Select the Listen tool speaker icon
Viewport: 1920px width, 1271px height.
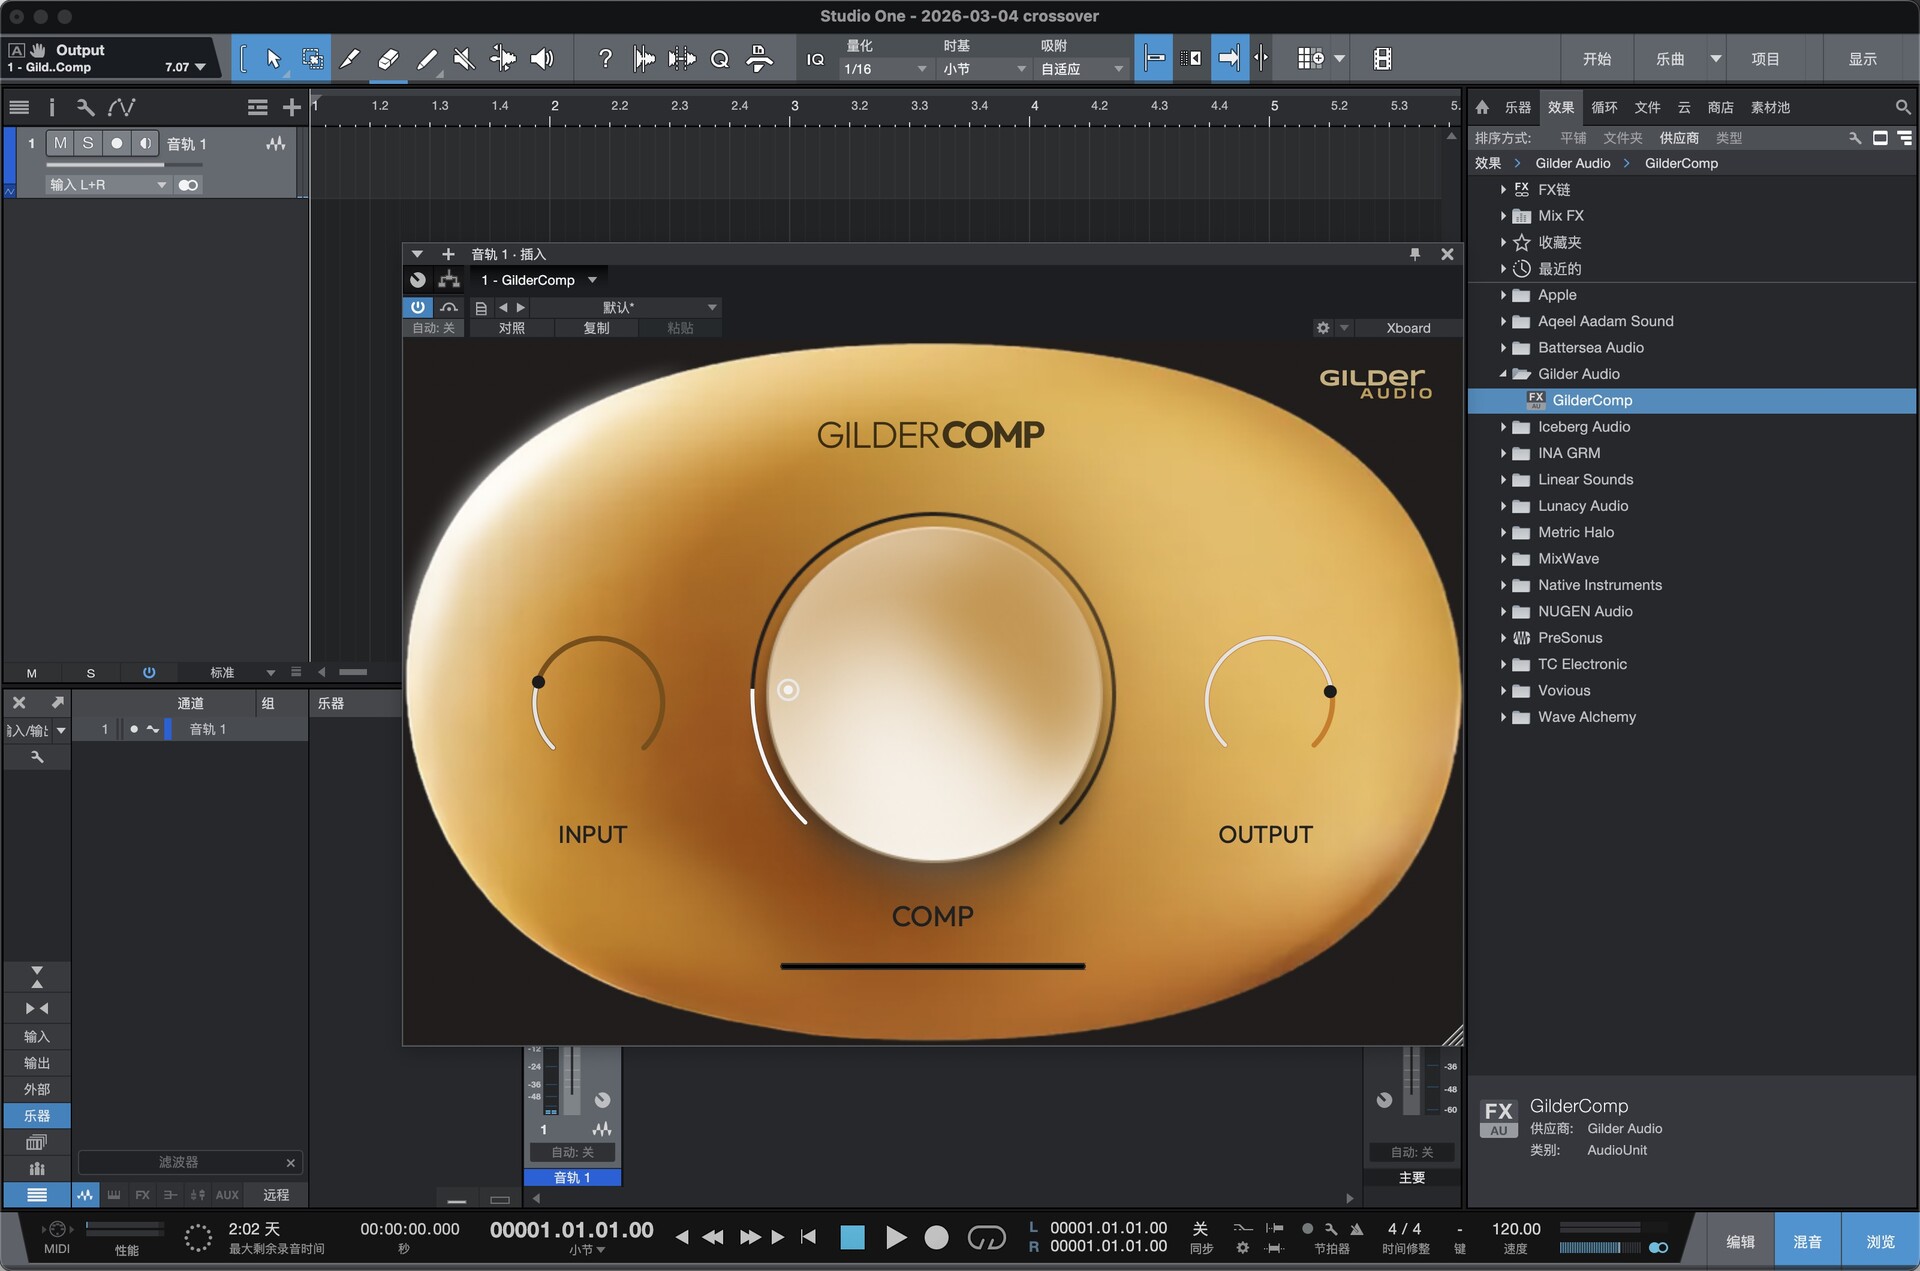coord(541,58)
